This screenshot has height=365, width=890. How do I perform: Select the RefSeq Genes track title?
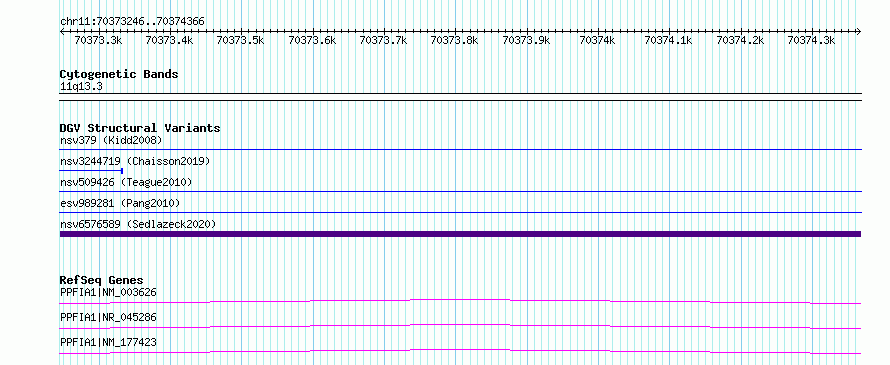(x=101, y=280)
